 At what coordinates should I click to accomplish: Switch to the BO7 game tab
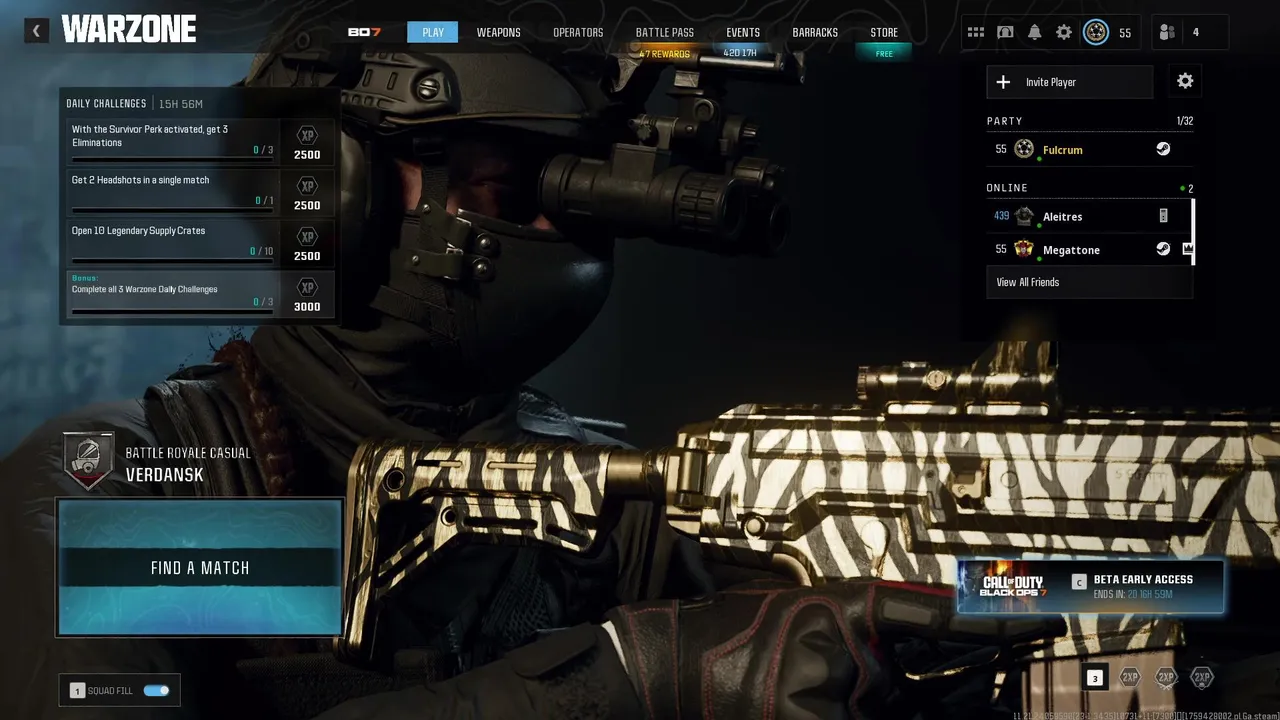click(364, 32)
